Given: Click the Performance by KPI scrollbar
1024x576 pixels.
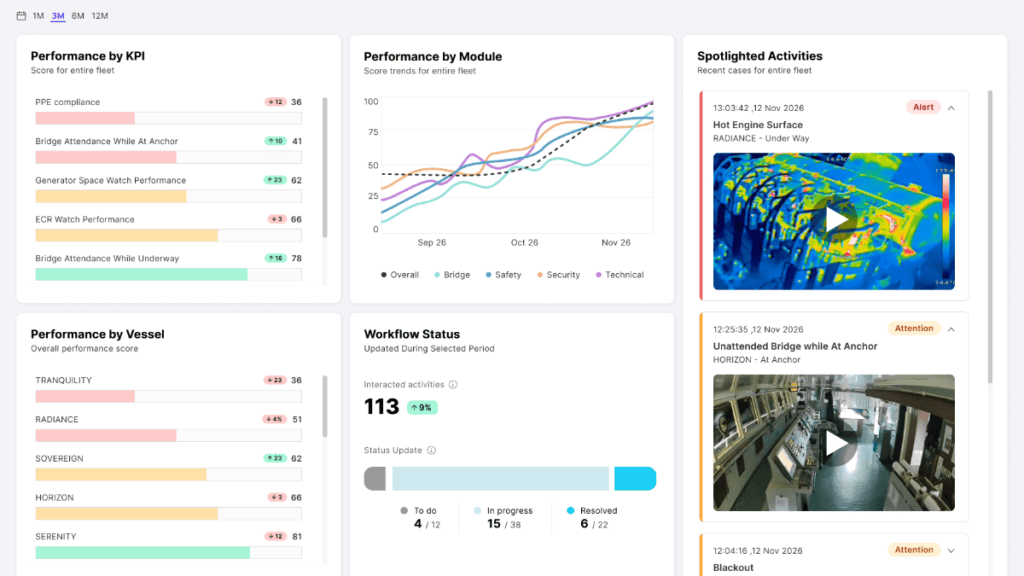Looking at the screenshot, I should (x=325, y=168).
